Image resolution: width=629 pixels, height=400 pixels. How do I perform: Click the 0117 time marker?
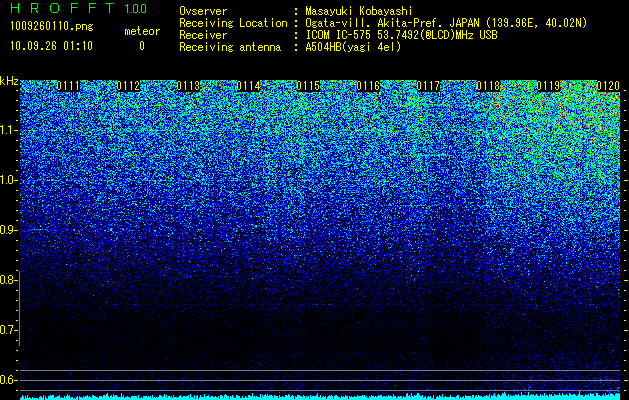[428, 86]
